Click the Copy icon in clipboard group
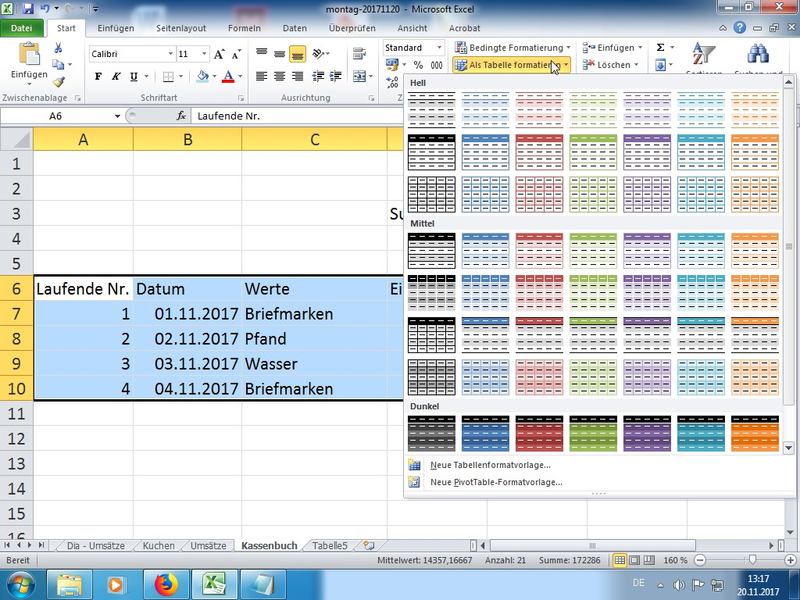 click(x=58, y=64)
